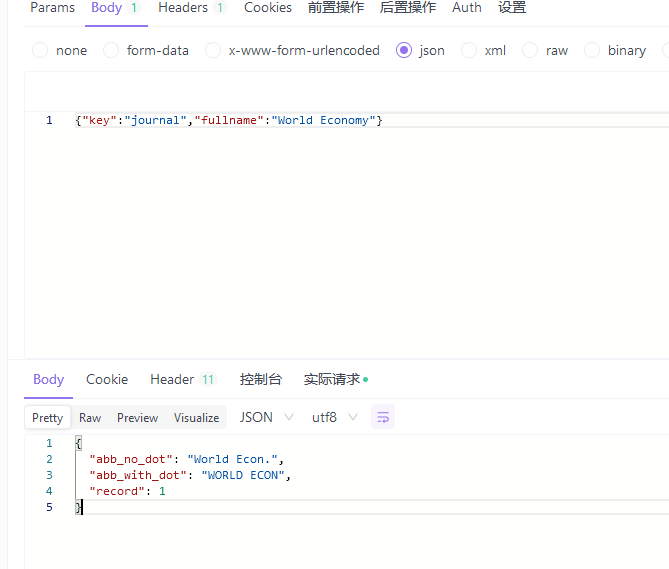Image resolution: width=669 pixels, height=569 pixels.
Task: Open the Cookies tab
Action: pos(268,8)
